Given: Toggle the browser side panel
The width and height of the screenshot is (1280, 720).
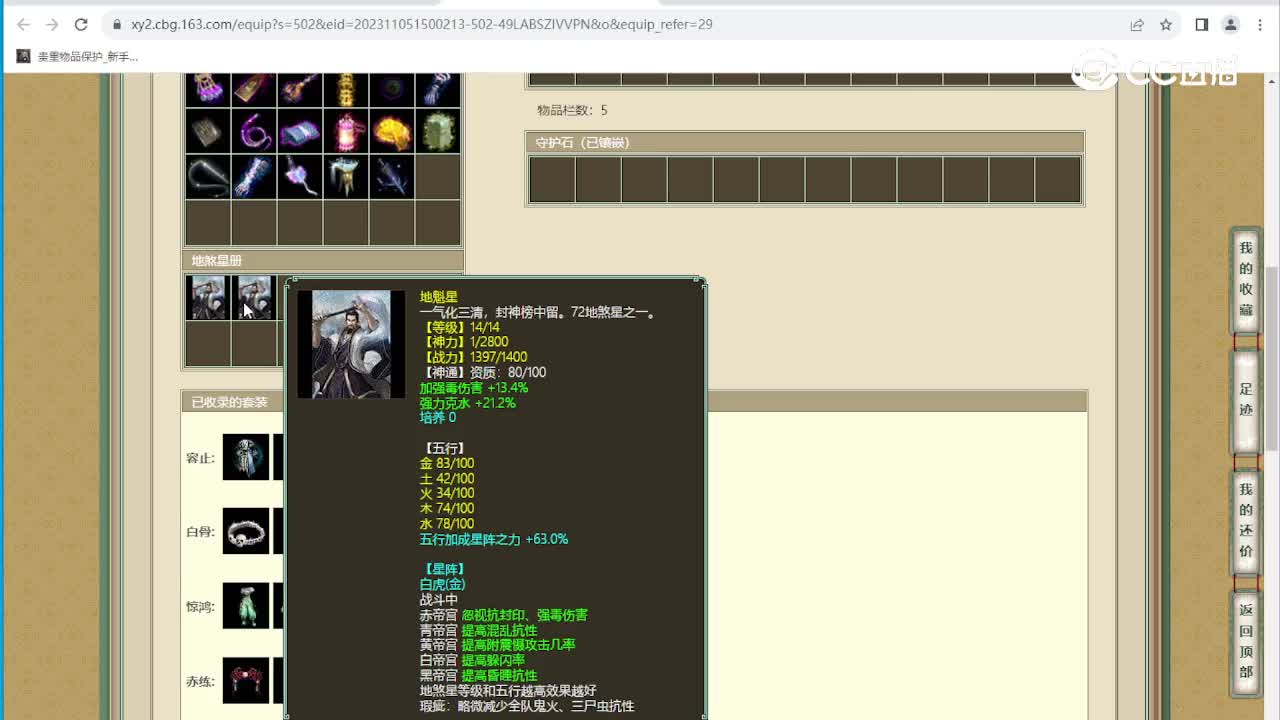Looking at the screenshot, I should click(x=1202, y=24).
